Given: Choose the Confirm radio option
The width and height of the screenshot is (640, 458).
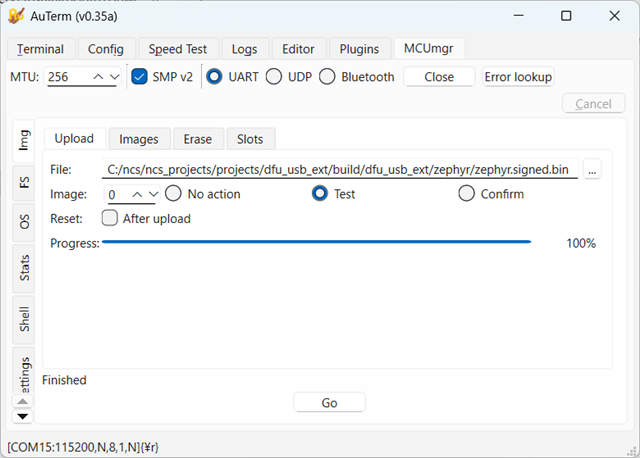Looking at the screenshot, I should pyautogui.click(x=467, y=193).
